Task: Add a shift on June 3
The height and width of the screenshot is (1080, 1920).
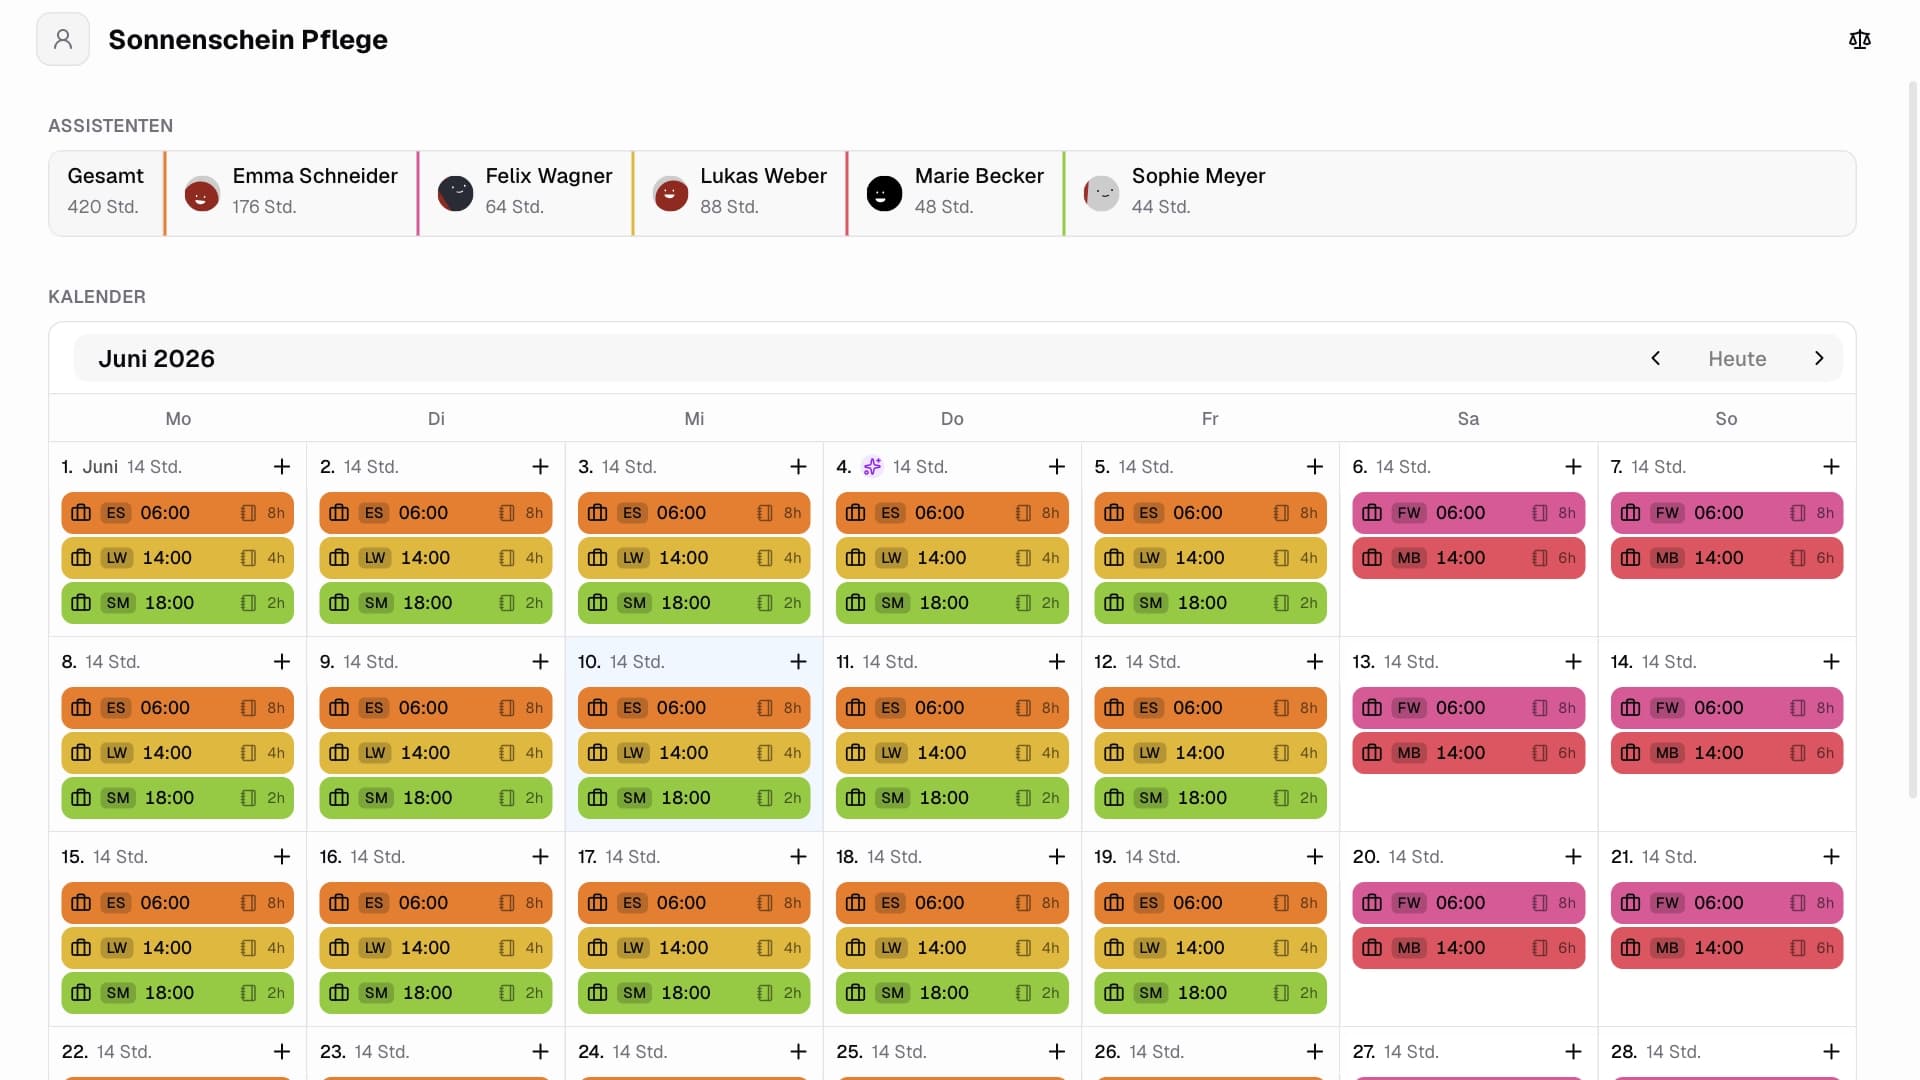Action: click(798, 467)
